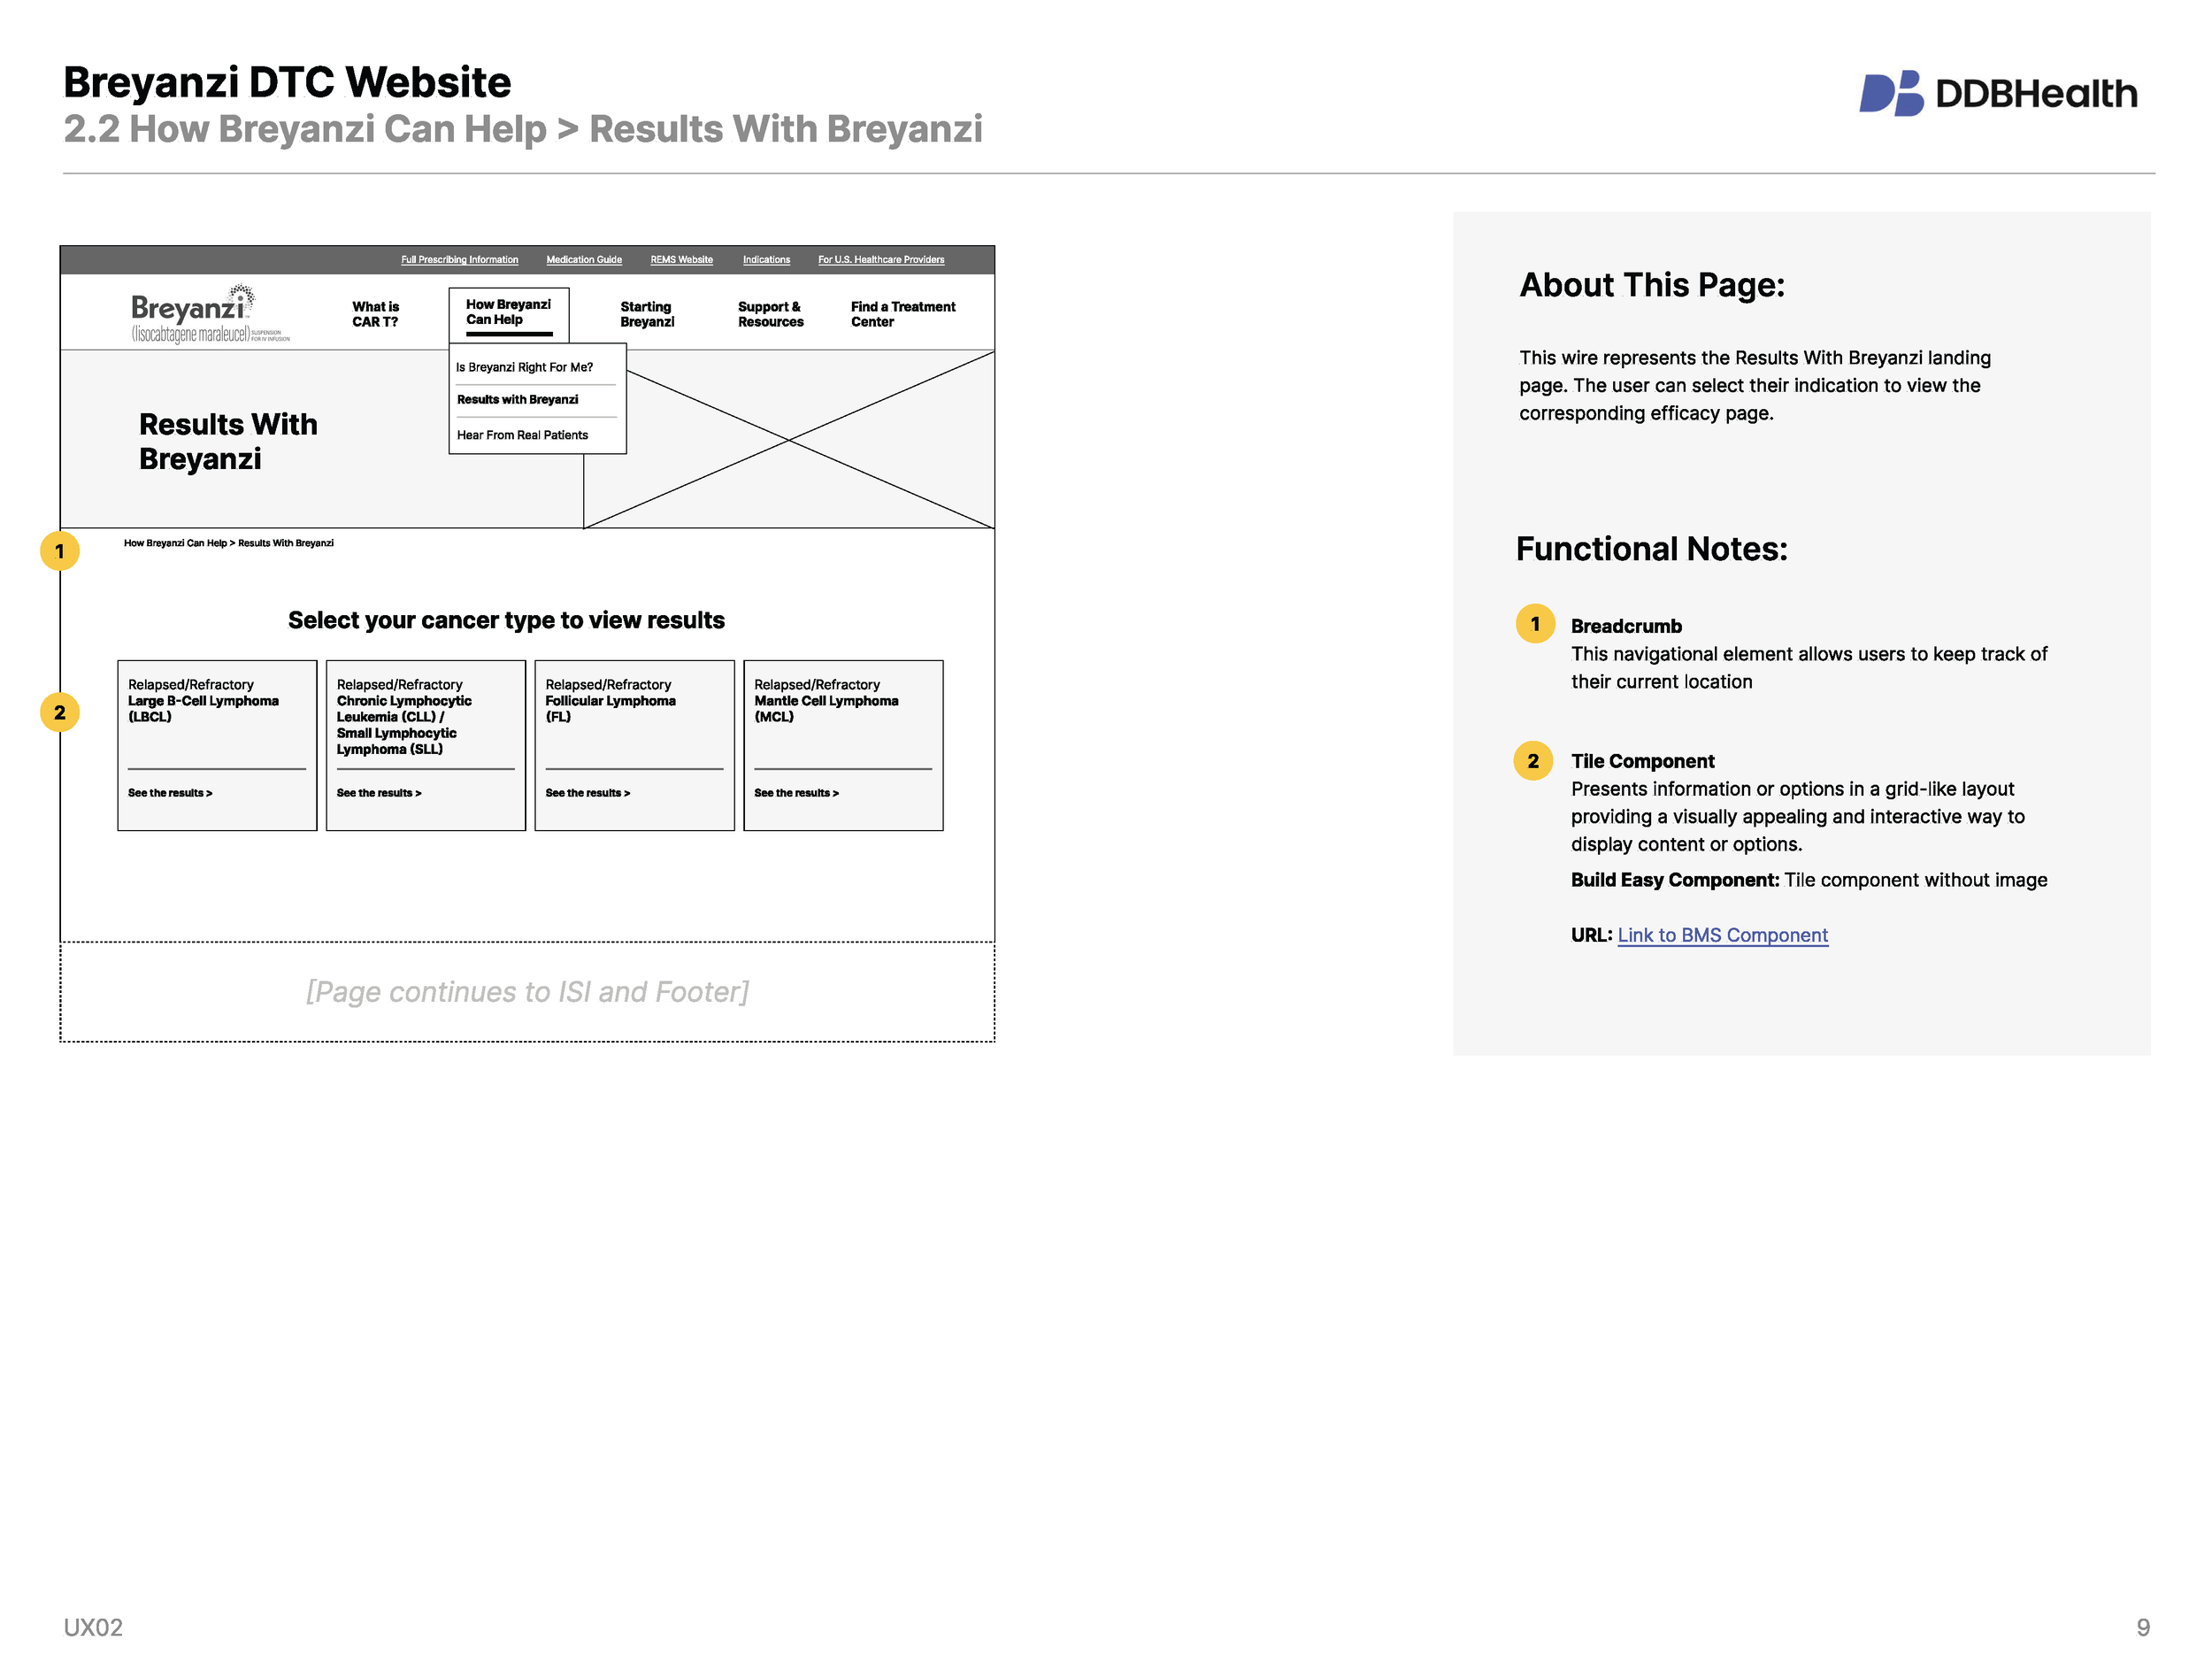Select the yellow annotation marker 1
Image resolution: width=2212 pixels, height=1678 pixels.
[x=60, y=551]
